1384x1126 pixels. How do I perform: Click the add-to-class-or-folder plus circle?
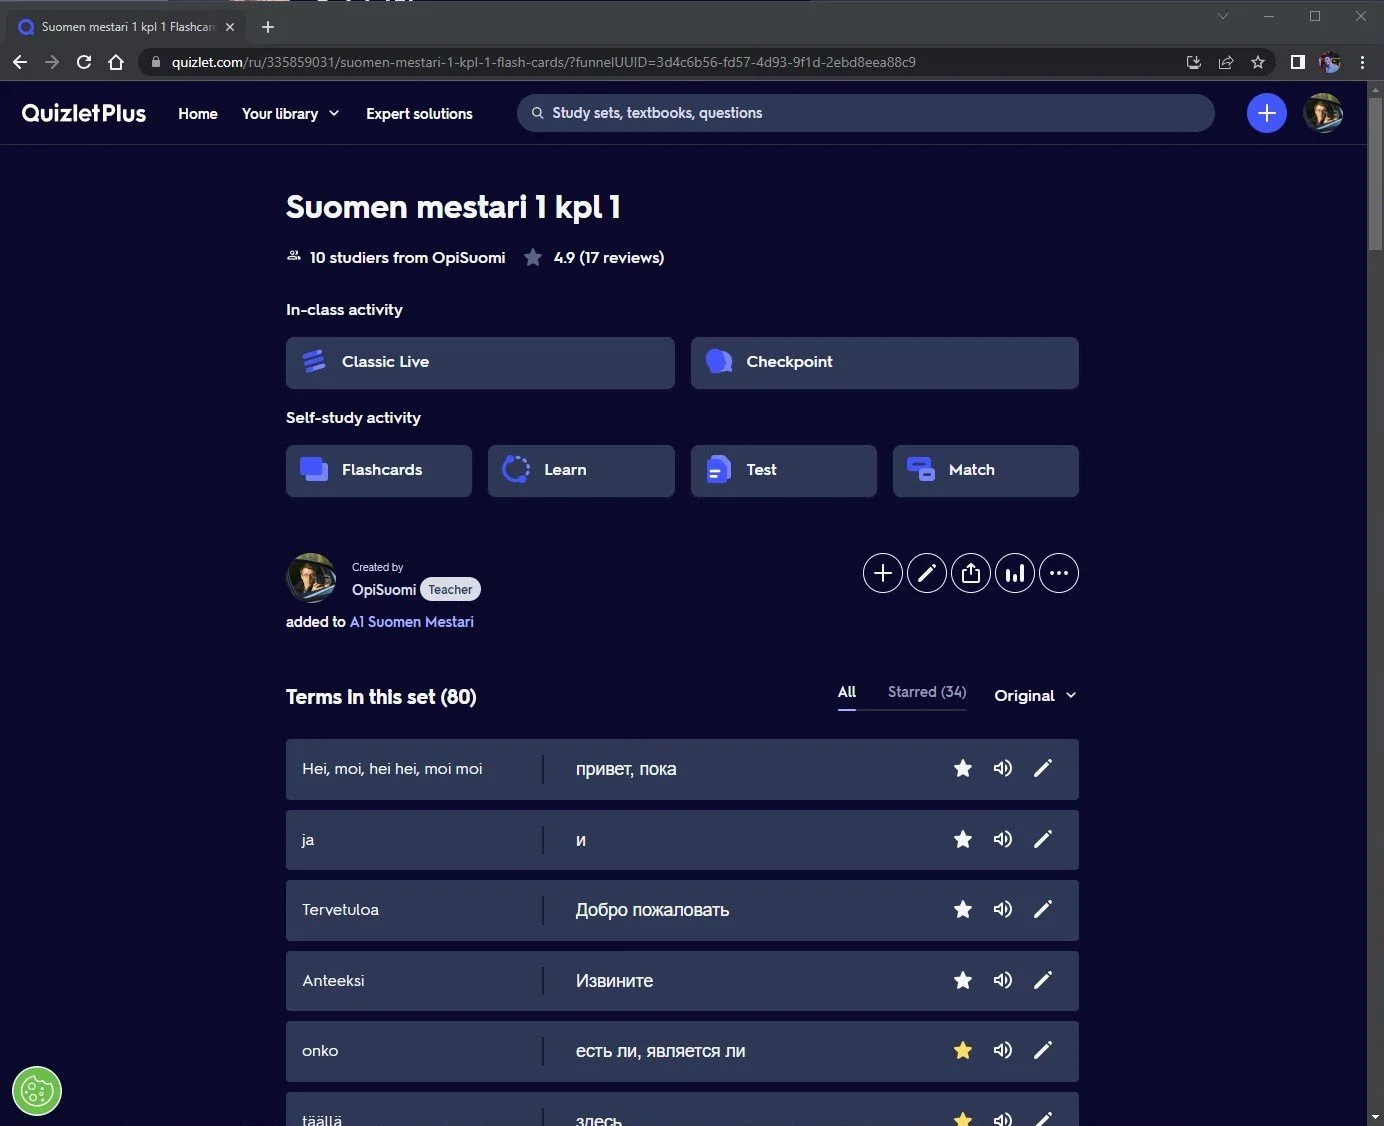click(x=882, y=573)
